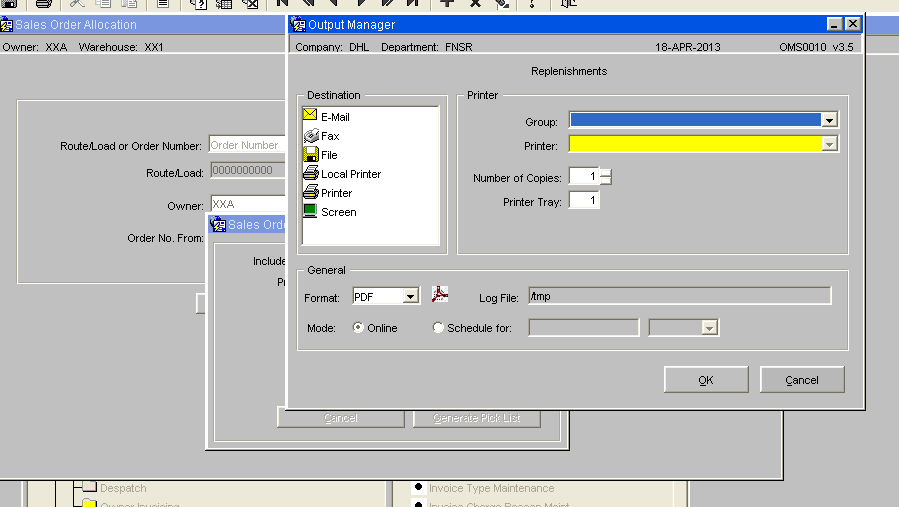Screen dimensions: 899x507
Task: Click the Owner field showing XXA
Action: click(248, 204)
